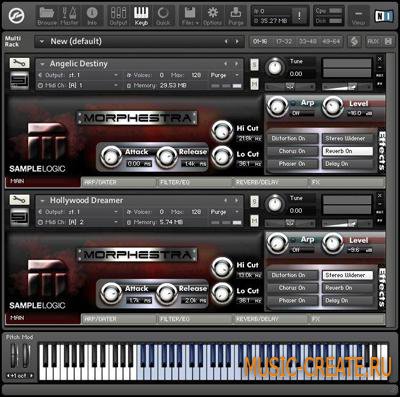Open Angelic Destiny wrench edit icon
The image size is (400, 397).
pyautogui.click(x=19, y=63)
